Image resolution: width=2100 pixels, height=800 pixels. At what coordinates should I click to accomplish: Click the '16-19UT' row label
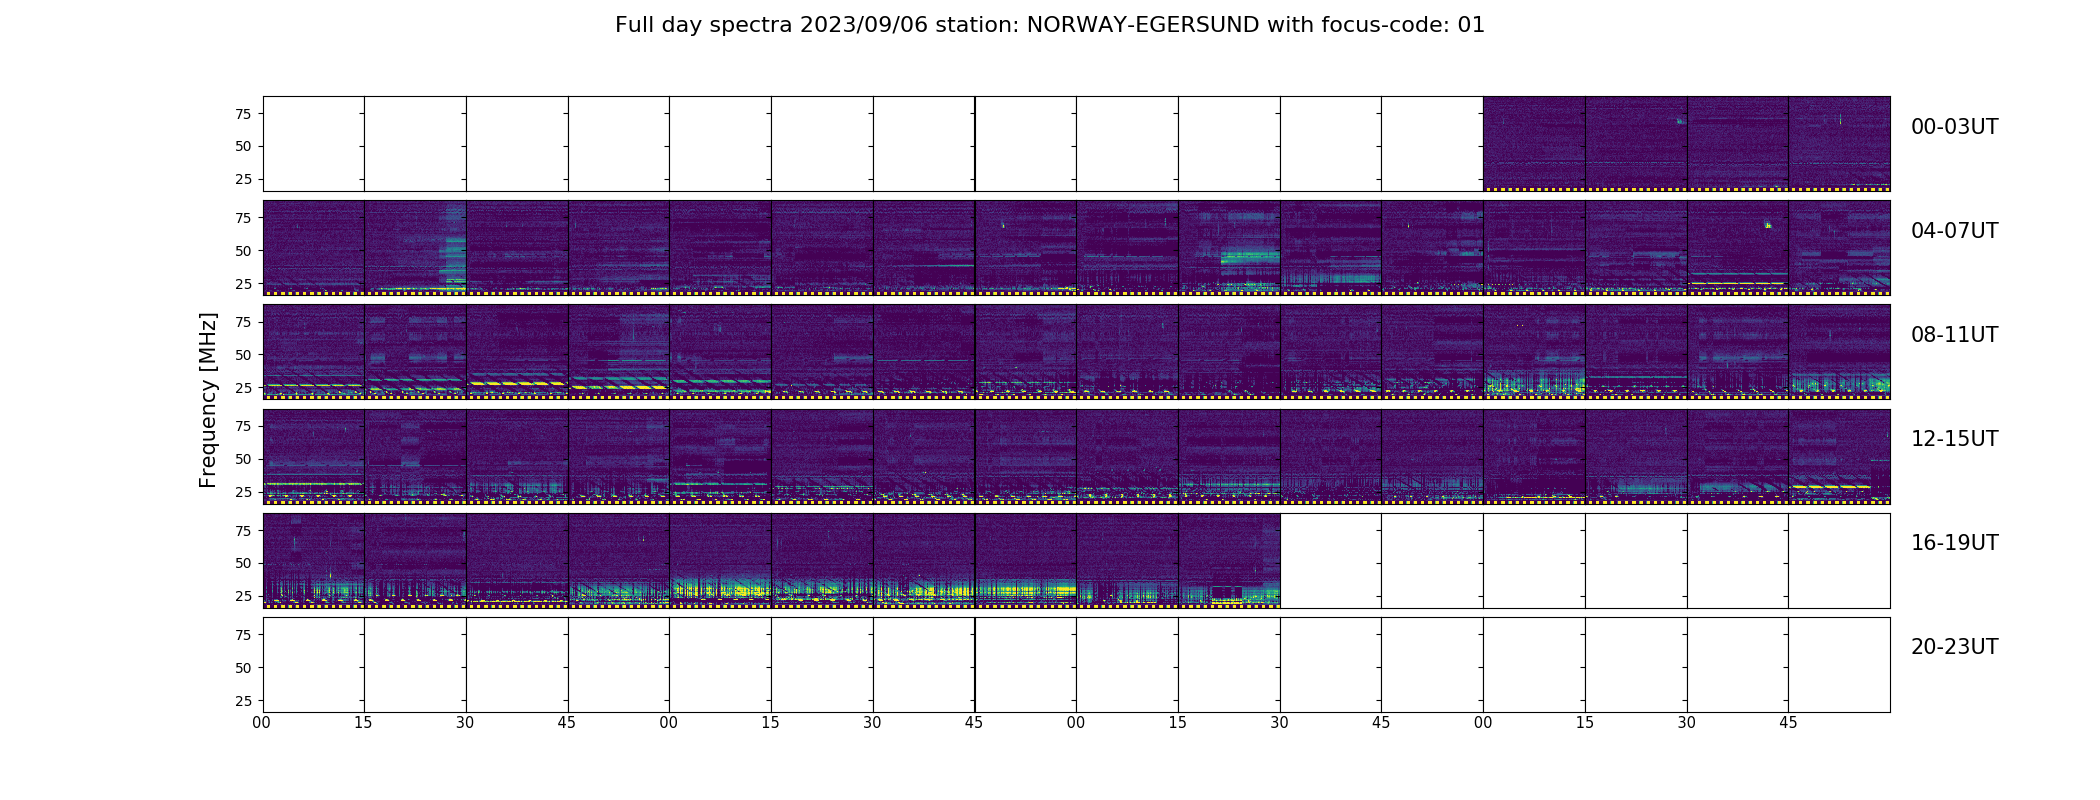[1954, 543]
